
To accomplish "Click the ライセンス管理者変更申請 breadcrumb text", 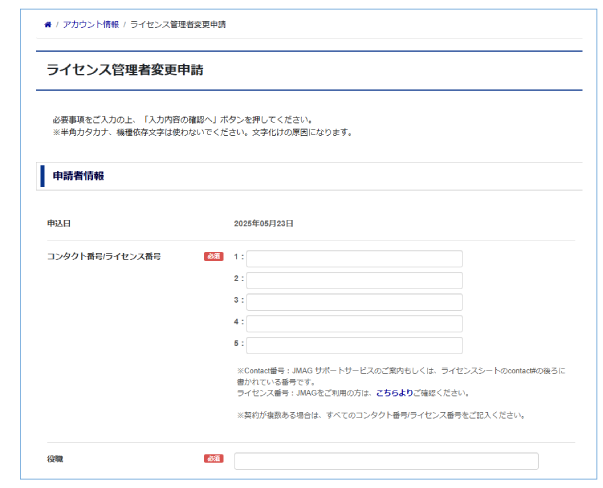I will pos(178,25).
